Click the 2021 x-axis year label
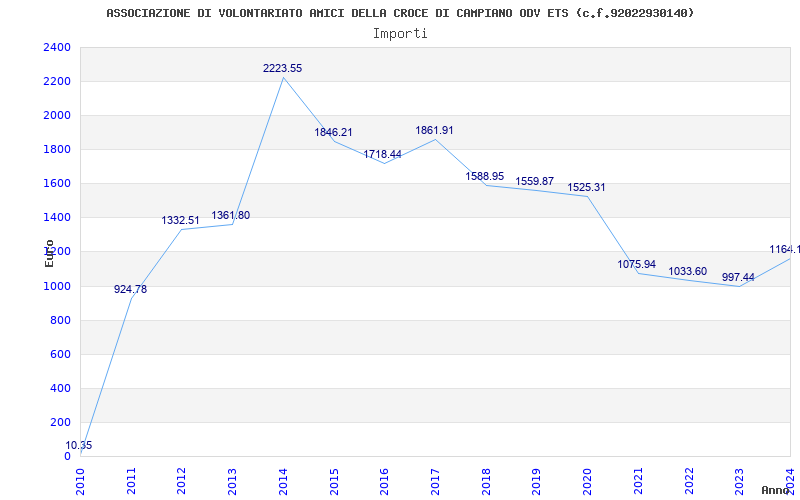 638,482
